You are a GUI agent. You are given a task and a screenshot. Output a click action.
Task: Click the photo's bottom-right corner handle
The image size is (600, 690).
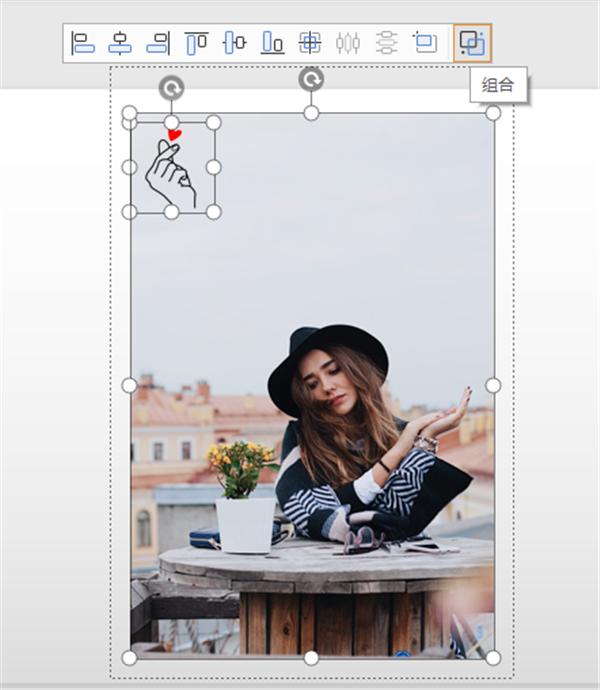pyautogui.click(x=493, y=658)
